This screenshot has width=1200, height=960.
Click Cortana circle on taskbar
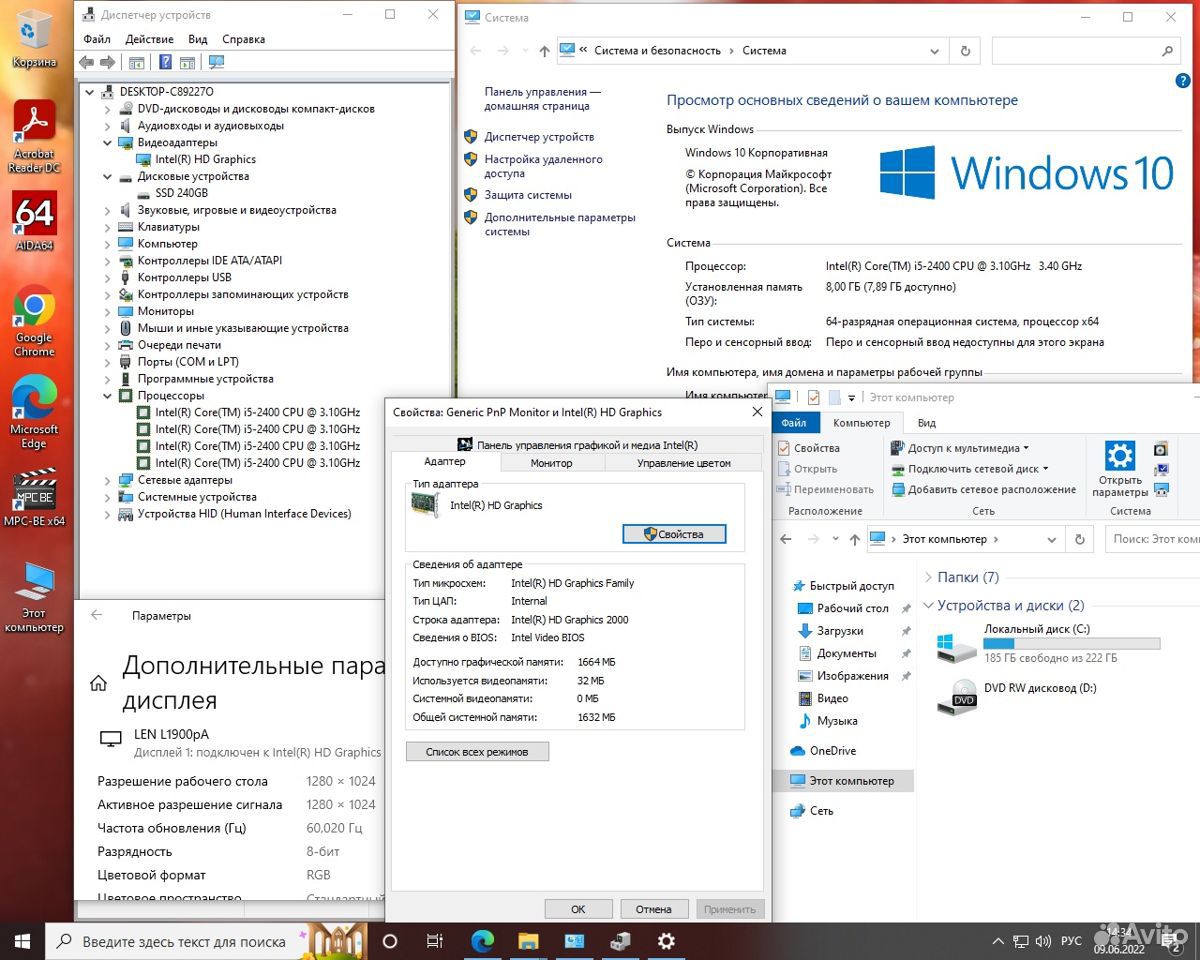point(390,941)
